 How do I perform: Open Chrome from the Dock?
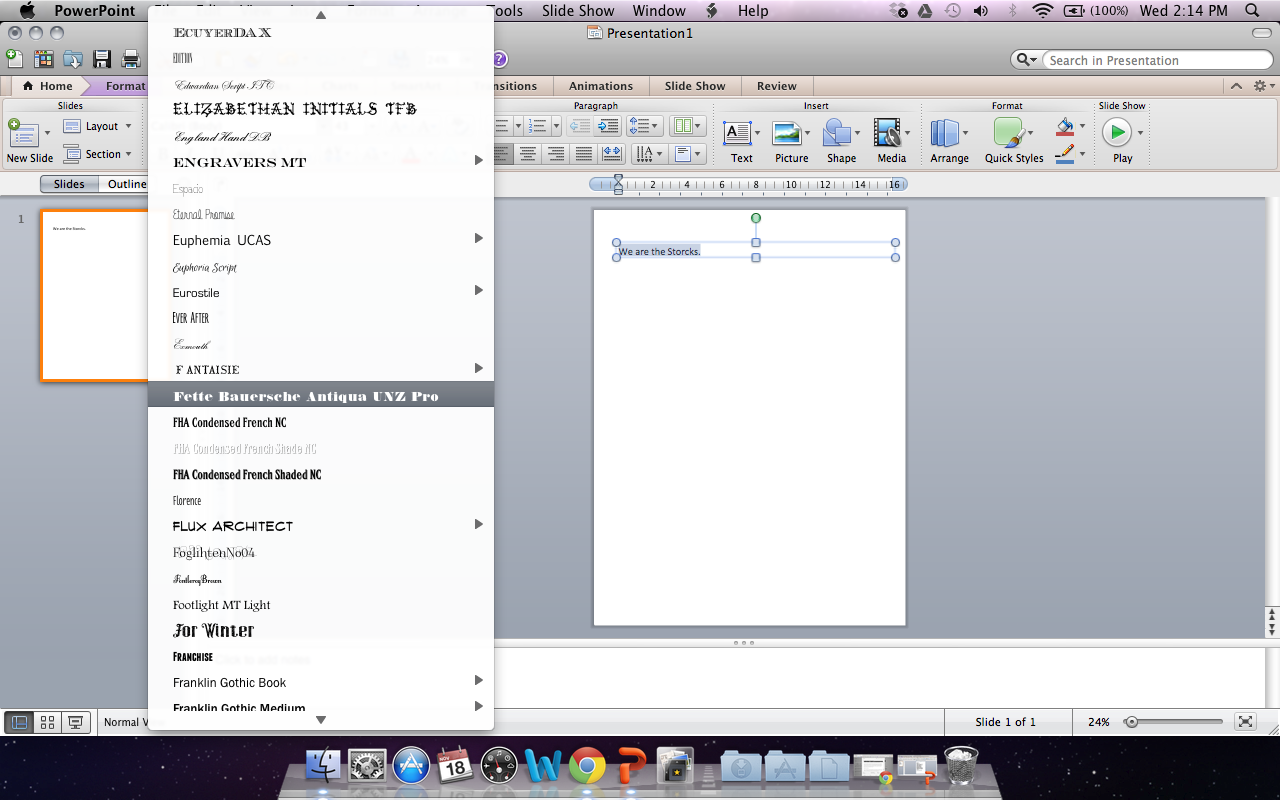(x=587, y=767)
